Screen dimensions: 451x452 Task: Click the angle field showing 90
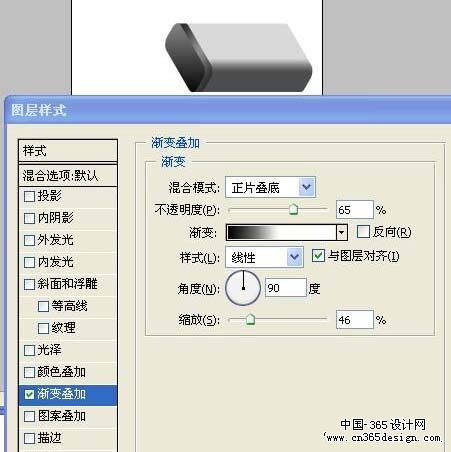point(286,288)
